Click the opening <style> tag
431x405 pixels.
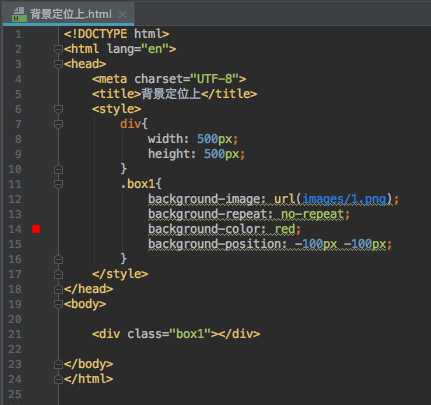point(117,109)
